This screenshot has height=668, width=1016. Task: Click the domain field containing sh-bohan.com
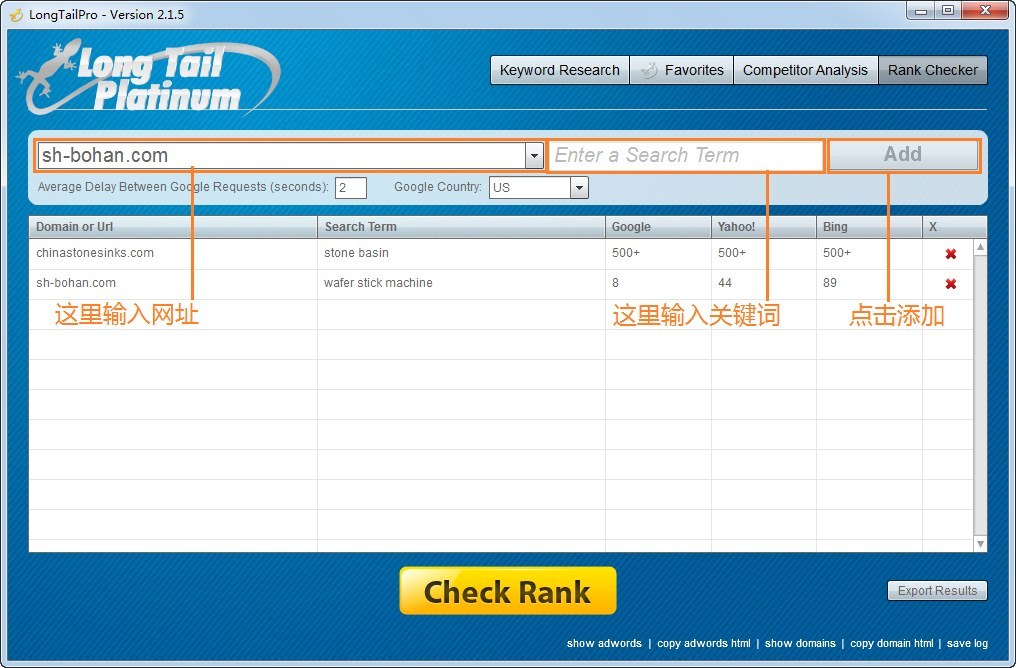pyautogui.click(x=283, y=155)
